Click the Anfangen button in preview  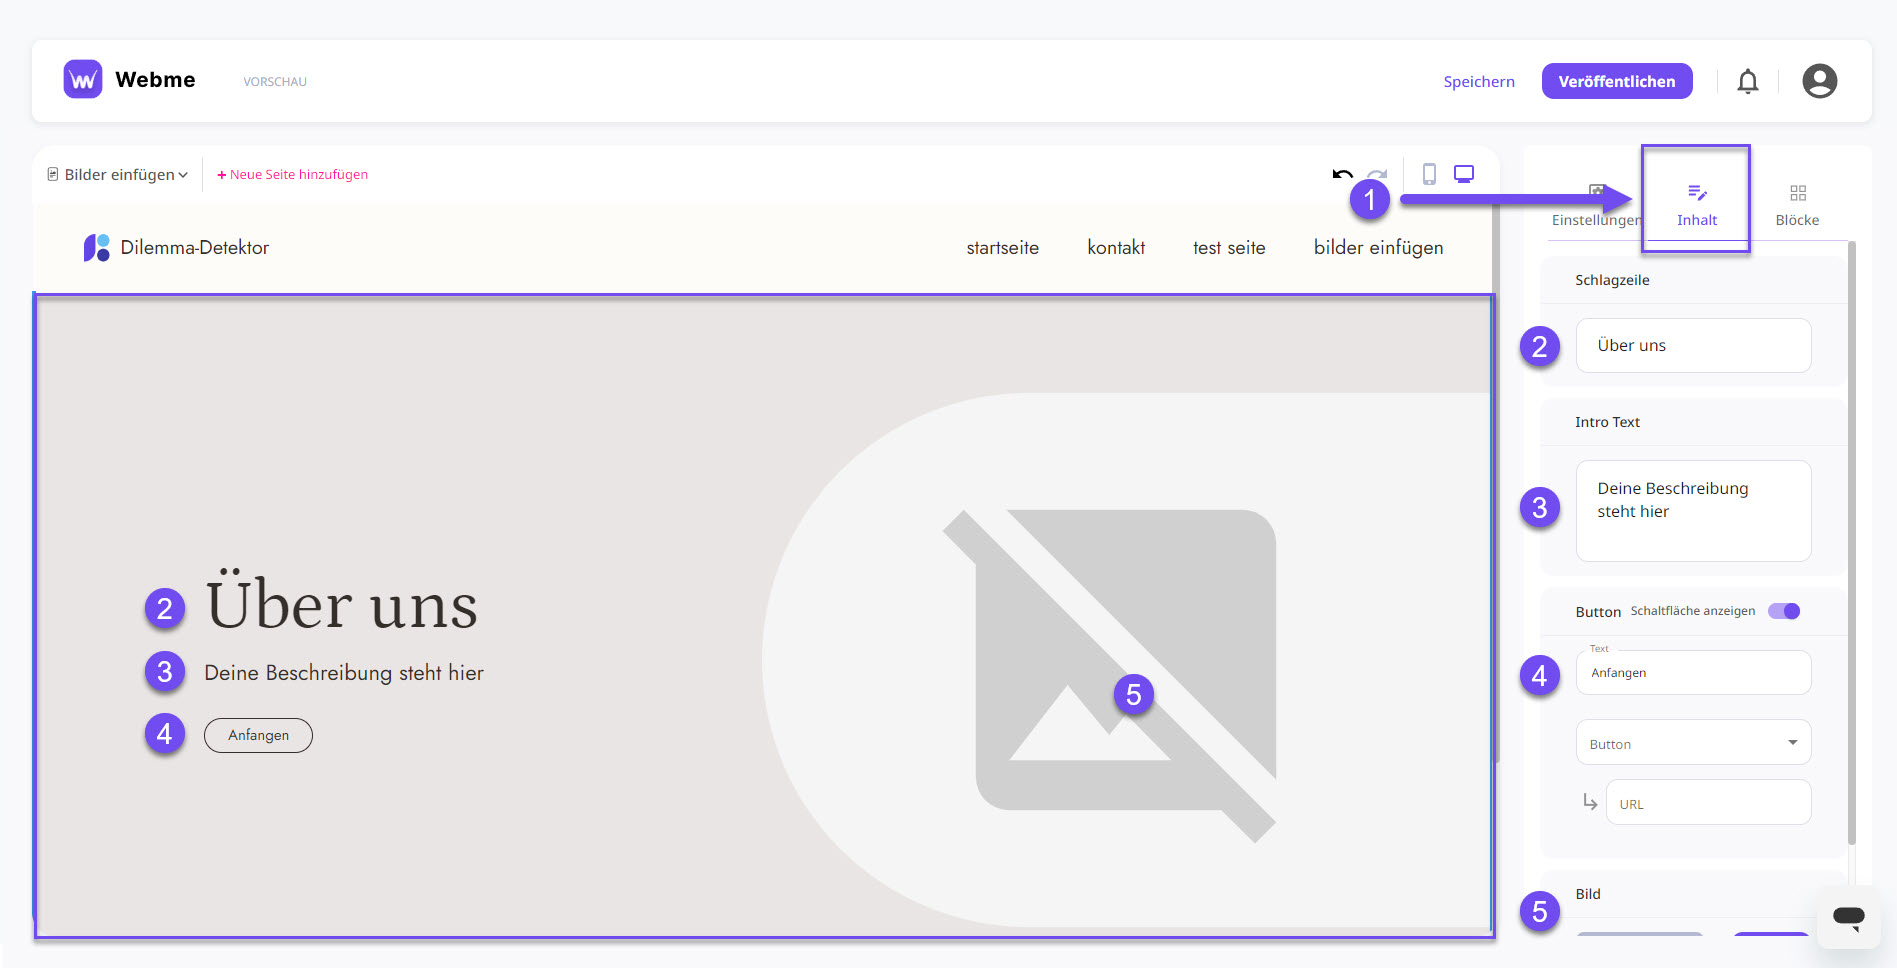[258, 735]
